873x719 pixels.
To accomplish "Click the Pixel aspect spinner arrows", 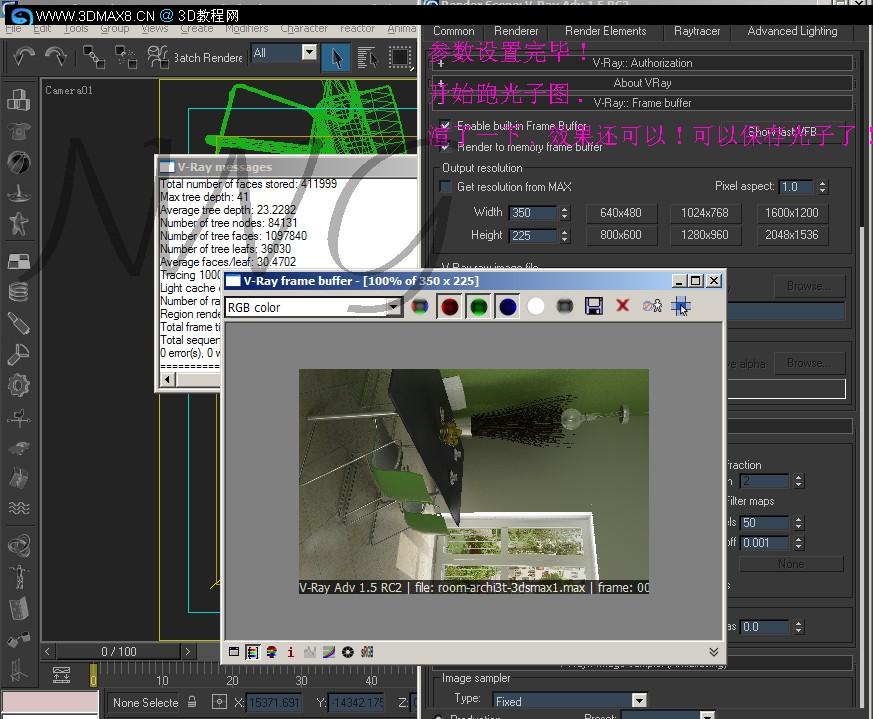I will 822,187.
